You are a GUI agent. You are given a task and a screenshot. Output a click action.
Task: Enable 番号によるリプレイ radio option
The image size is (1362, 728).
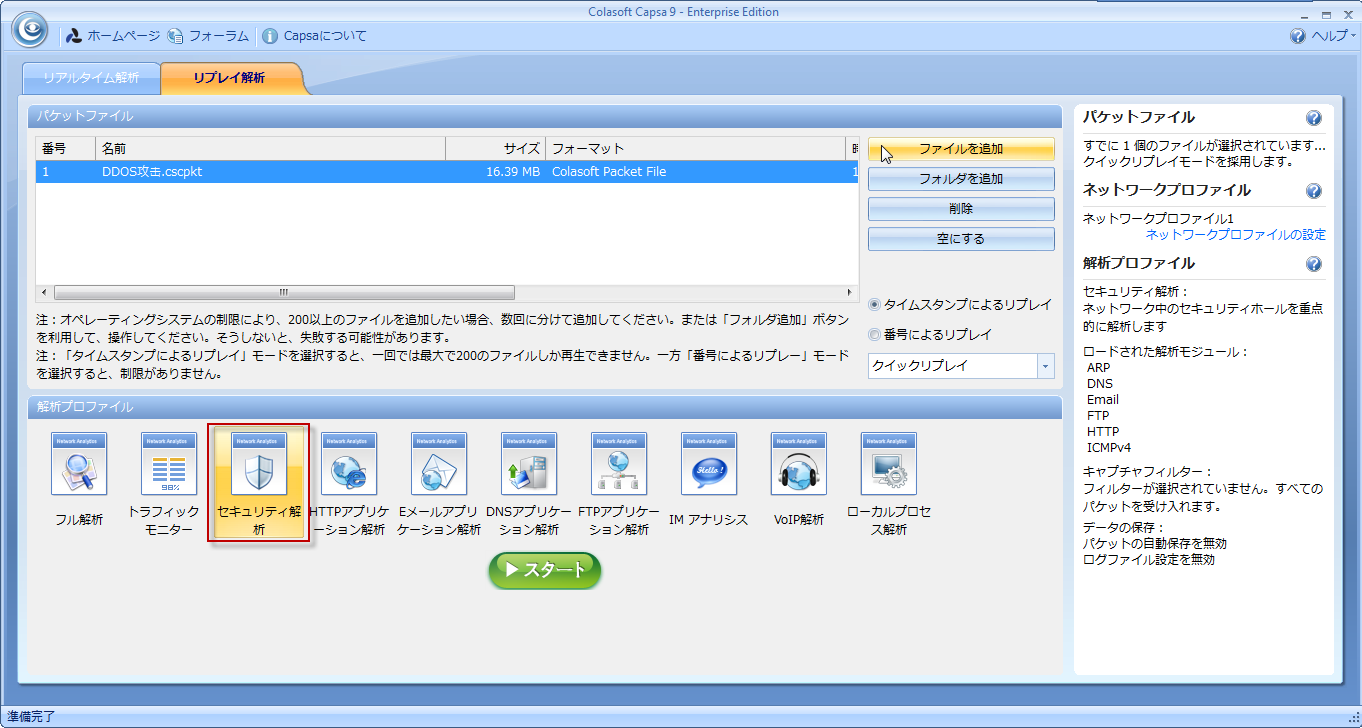click(x=875, y=335)
